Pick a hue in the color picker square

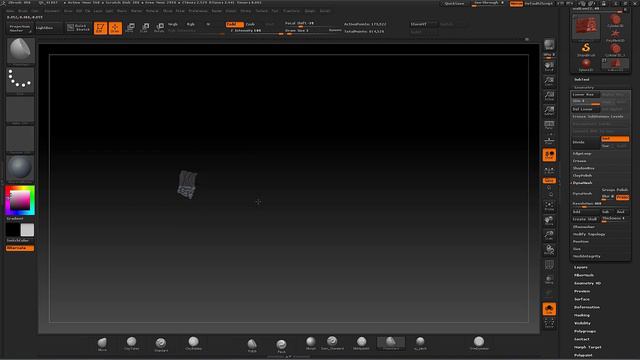coord(20,200)
